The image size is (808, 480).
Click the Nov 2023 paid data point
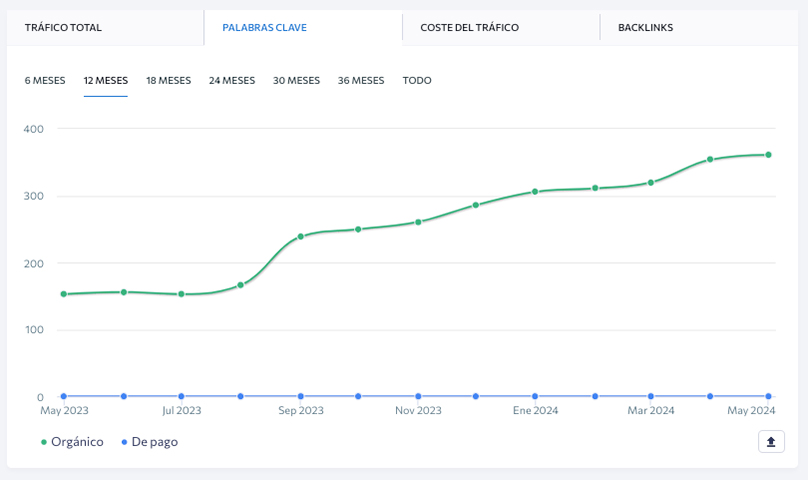pyautogui.click(x=418, y=396)
